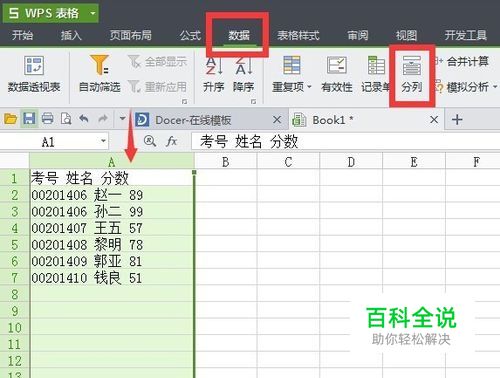The image size is (500, 378).
Task: Click the formula bar zoom icon
Action: (150, 141)
